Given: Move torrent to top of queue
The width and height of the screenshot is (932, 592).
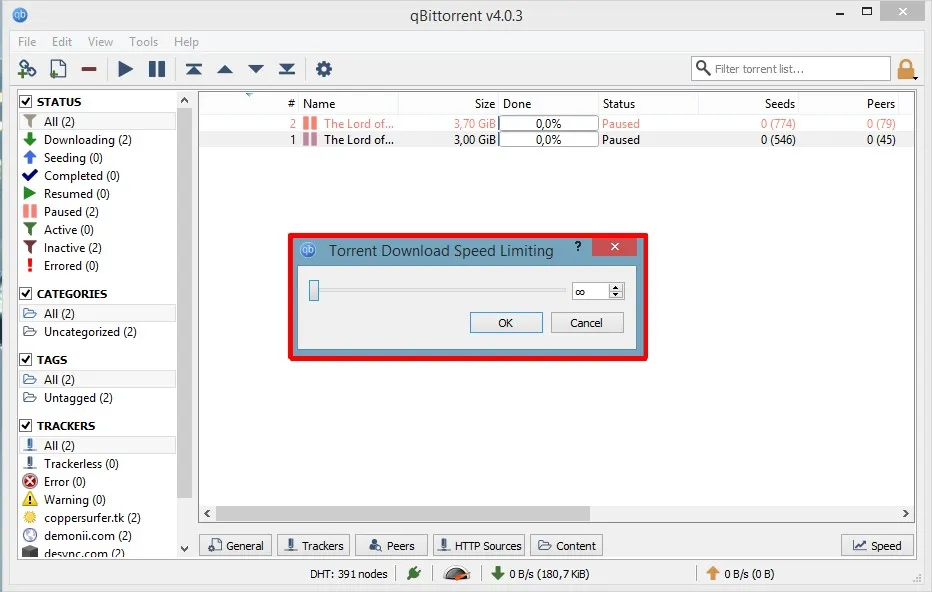Looking at the screenshot, I should coord(194,69).
